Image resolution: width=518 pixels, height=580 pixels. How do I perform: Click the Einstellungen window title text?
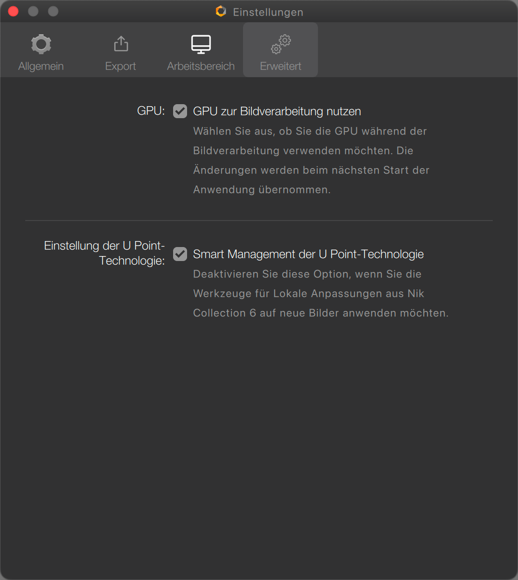[268, 12]
